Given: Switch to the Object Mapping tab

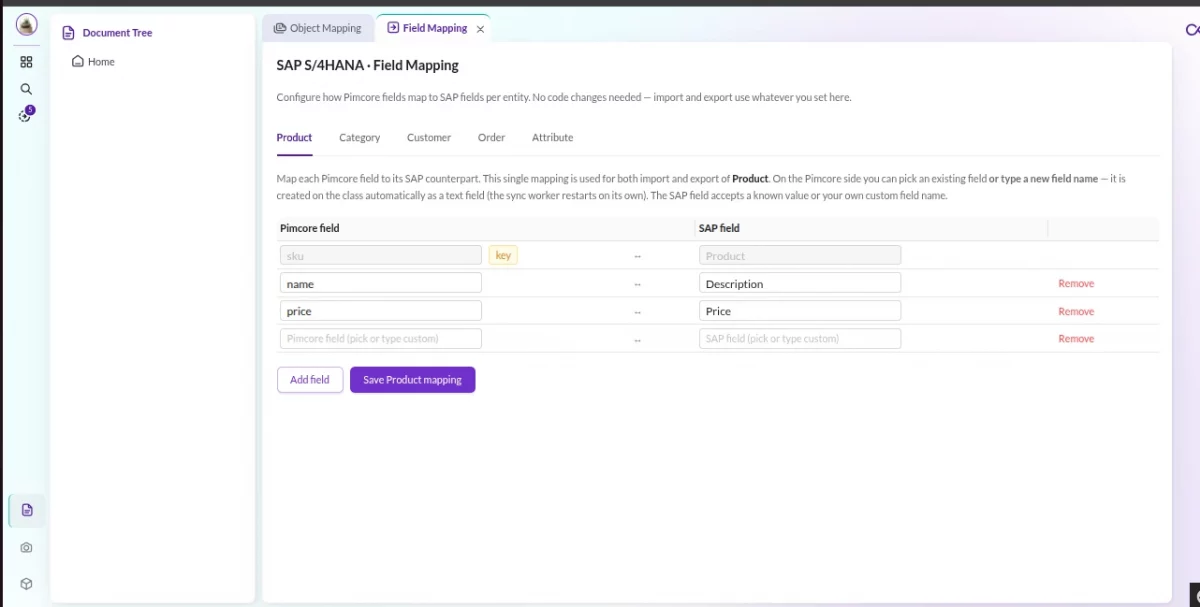Looking at the screenshot, I should [318, 28].
